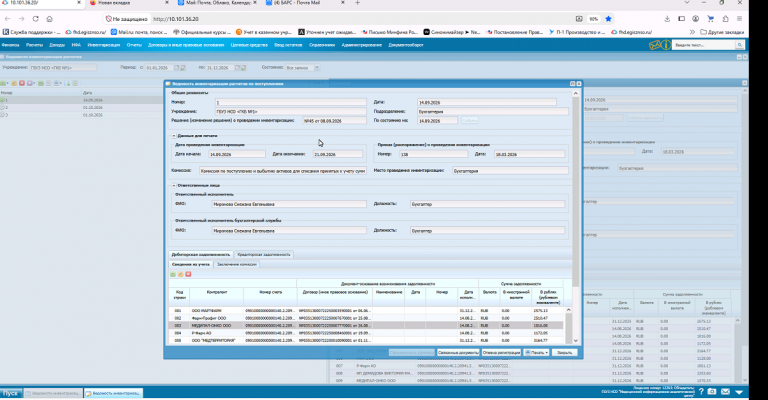
Task: Click the 'Связанные документы' button
Action: click(x=458, y=353)
